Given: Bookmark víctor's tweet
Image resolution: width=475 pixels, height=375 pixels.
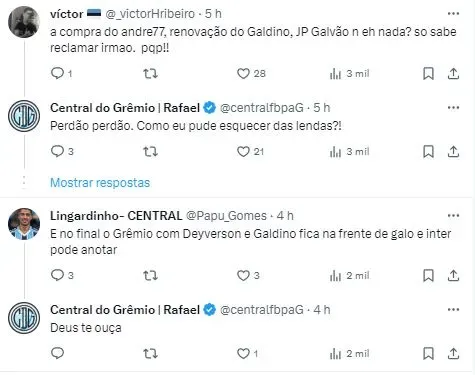Looking at the screenshot, I should click(428, 74).
